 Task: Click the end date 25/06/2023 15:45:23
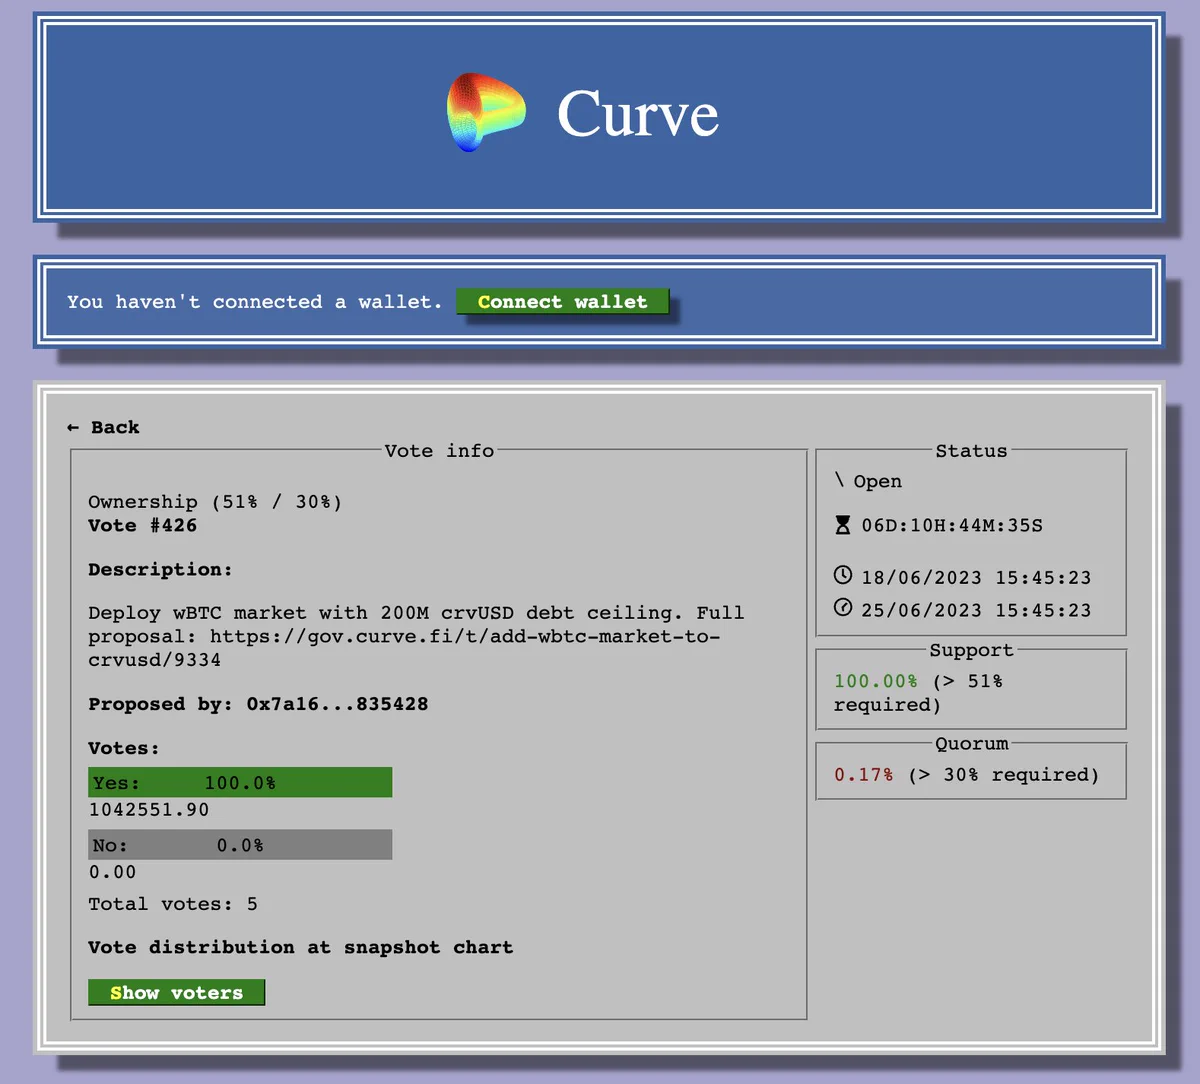(x=976, y=610)
